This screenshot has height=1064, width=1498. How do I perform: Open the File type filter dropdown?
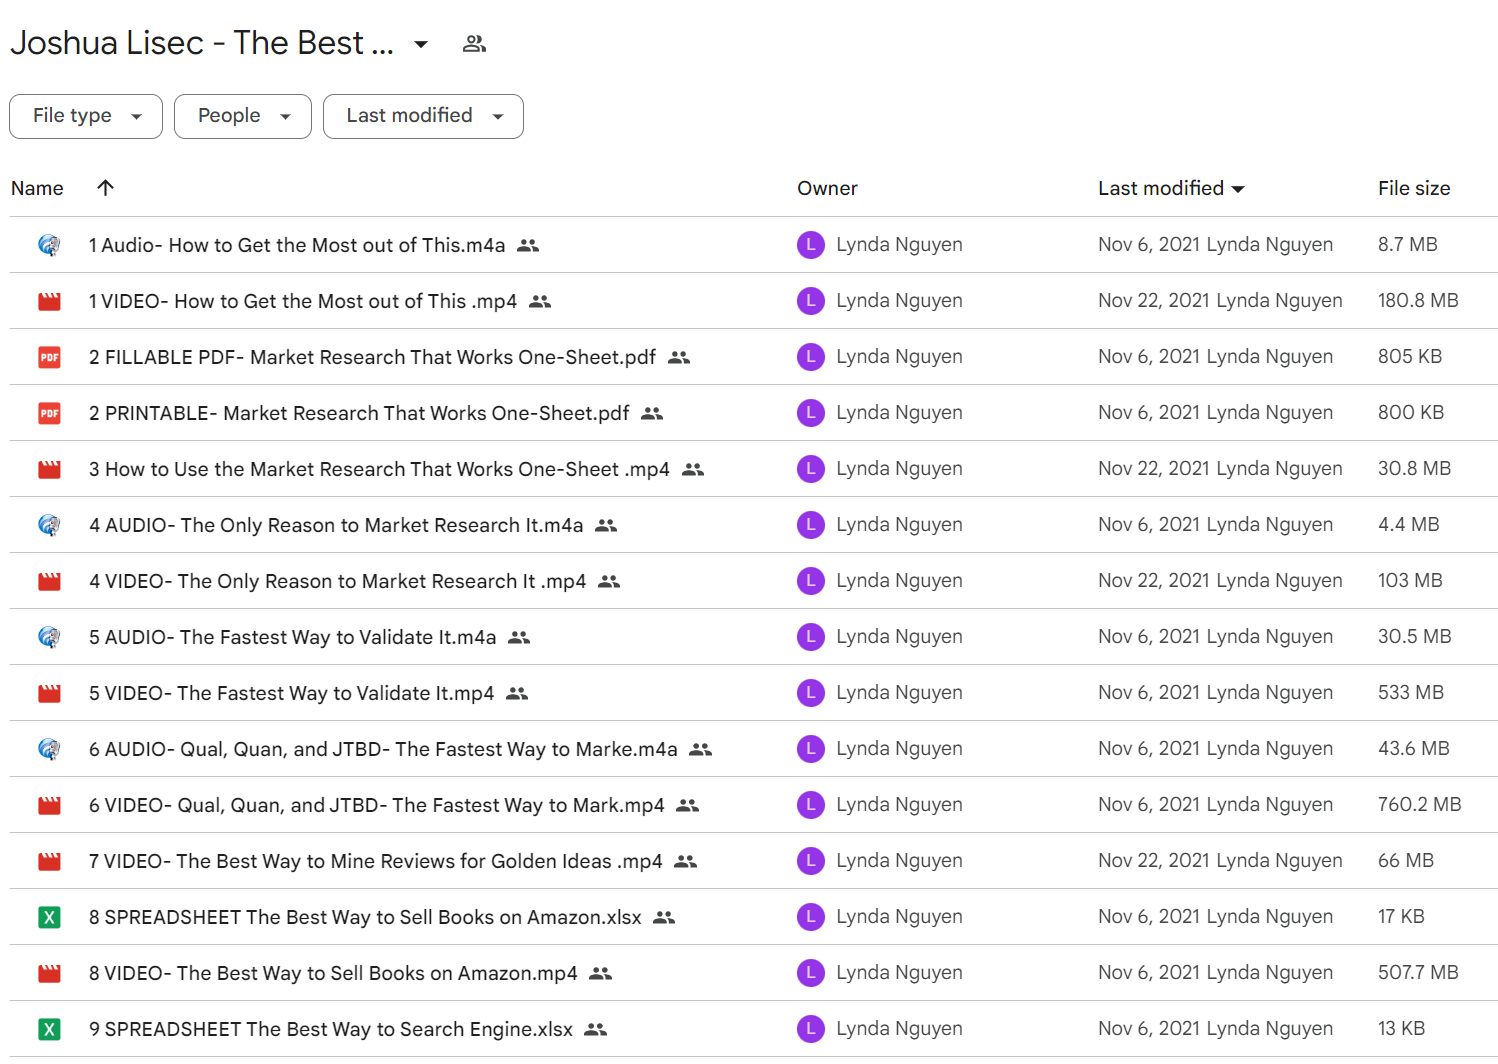[86, 116]
